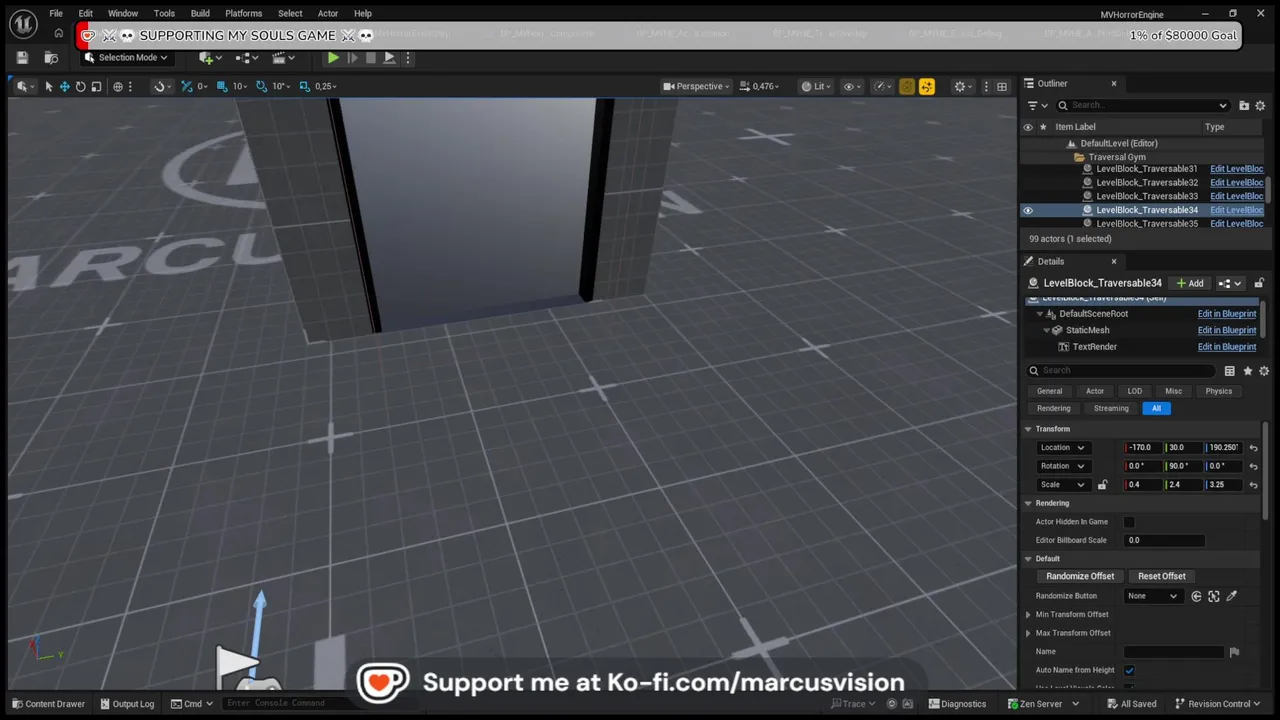1280x720 pixels.
Task: Open the browse content folder icon
Action: point(51,58)
